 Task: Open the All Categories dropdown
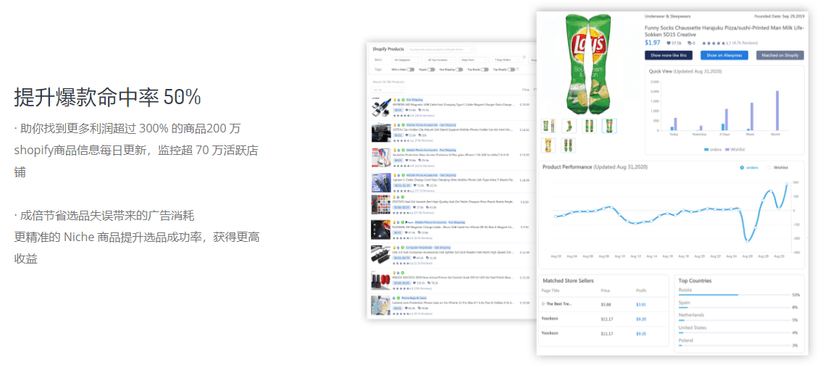[407, 60]
